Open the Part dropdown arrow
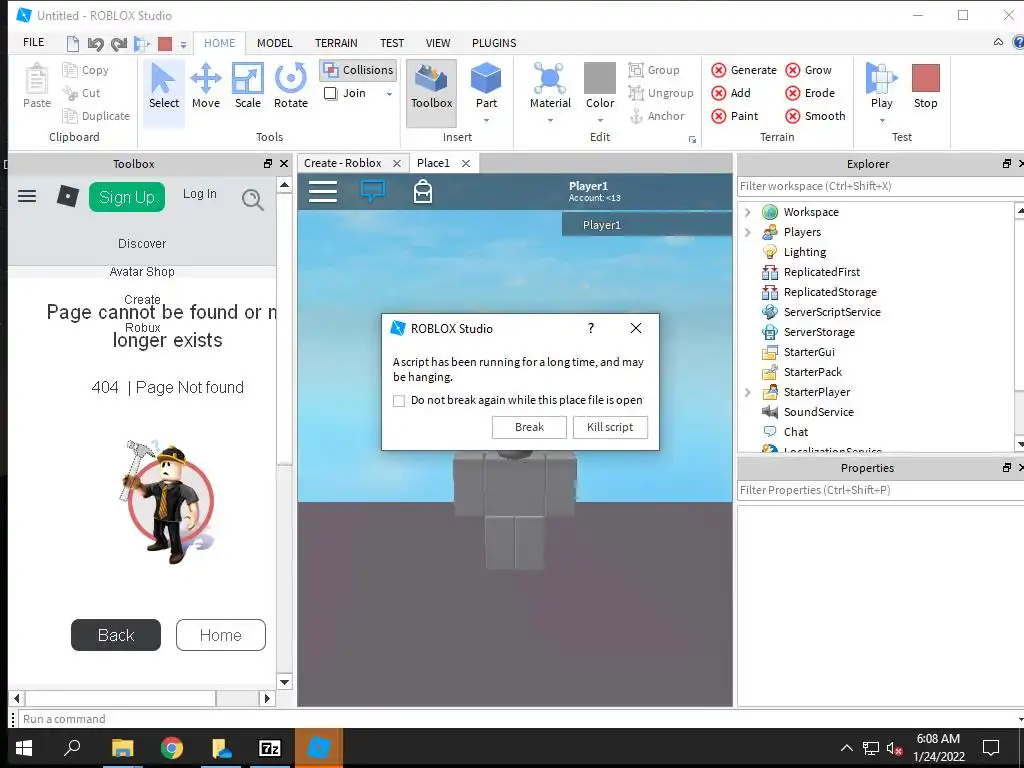Viewport: 1024px width, 768px height. pos(487,120)
